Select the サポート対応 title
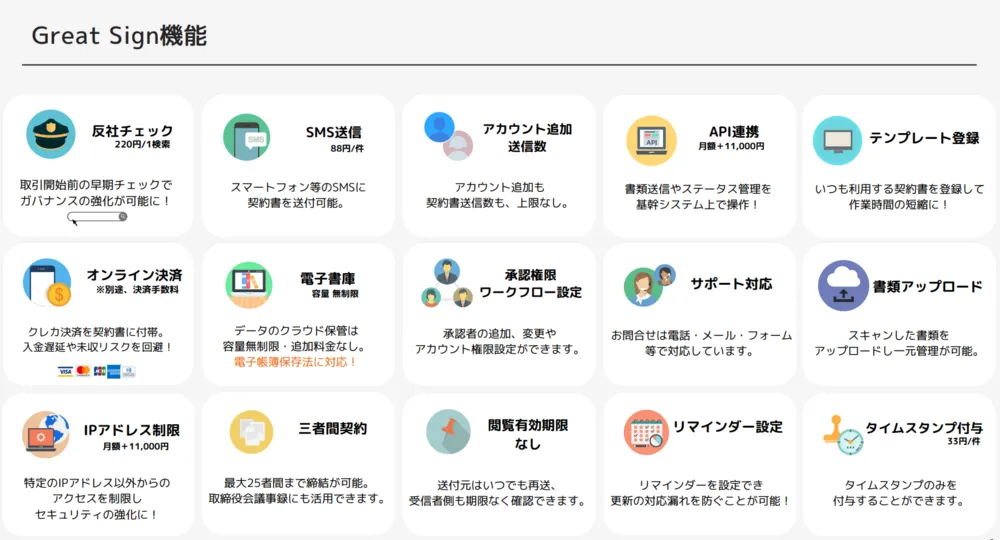The image size is (1000, 540). pos(731,284)
